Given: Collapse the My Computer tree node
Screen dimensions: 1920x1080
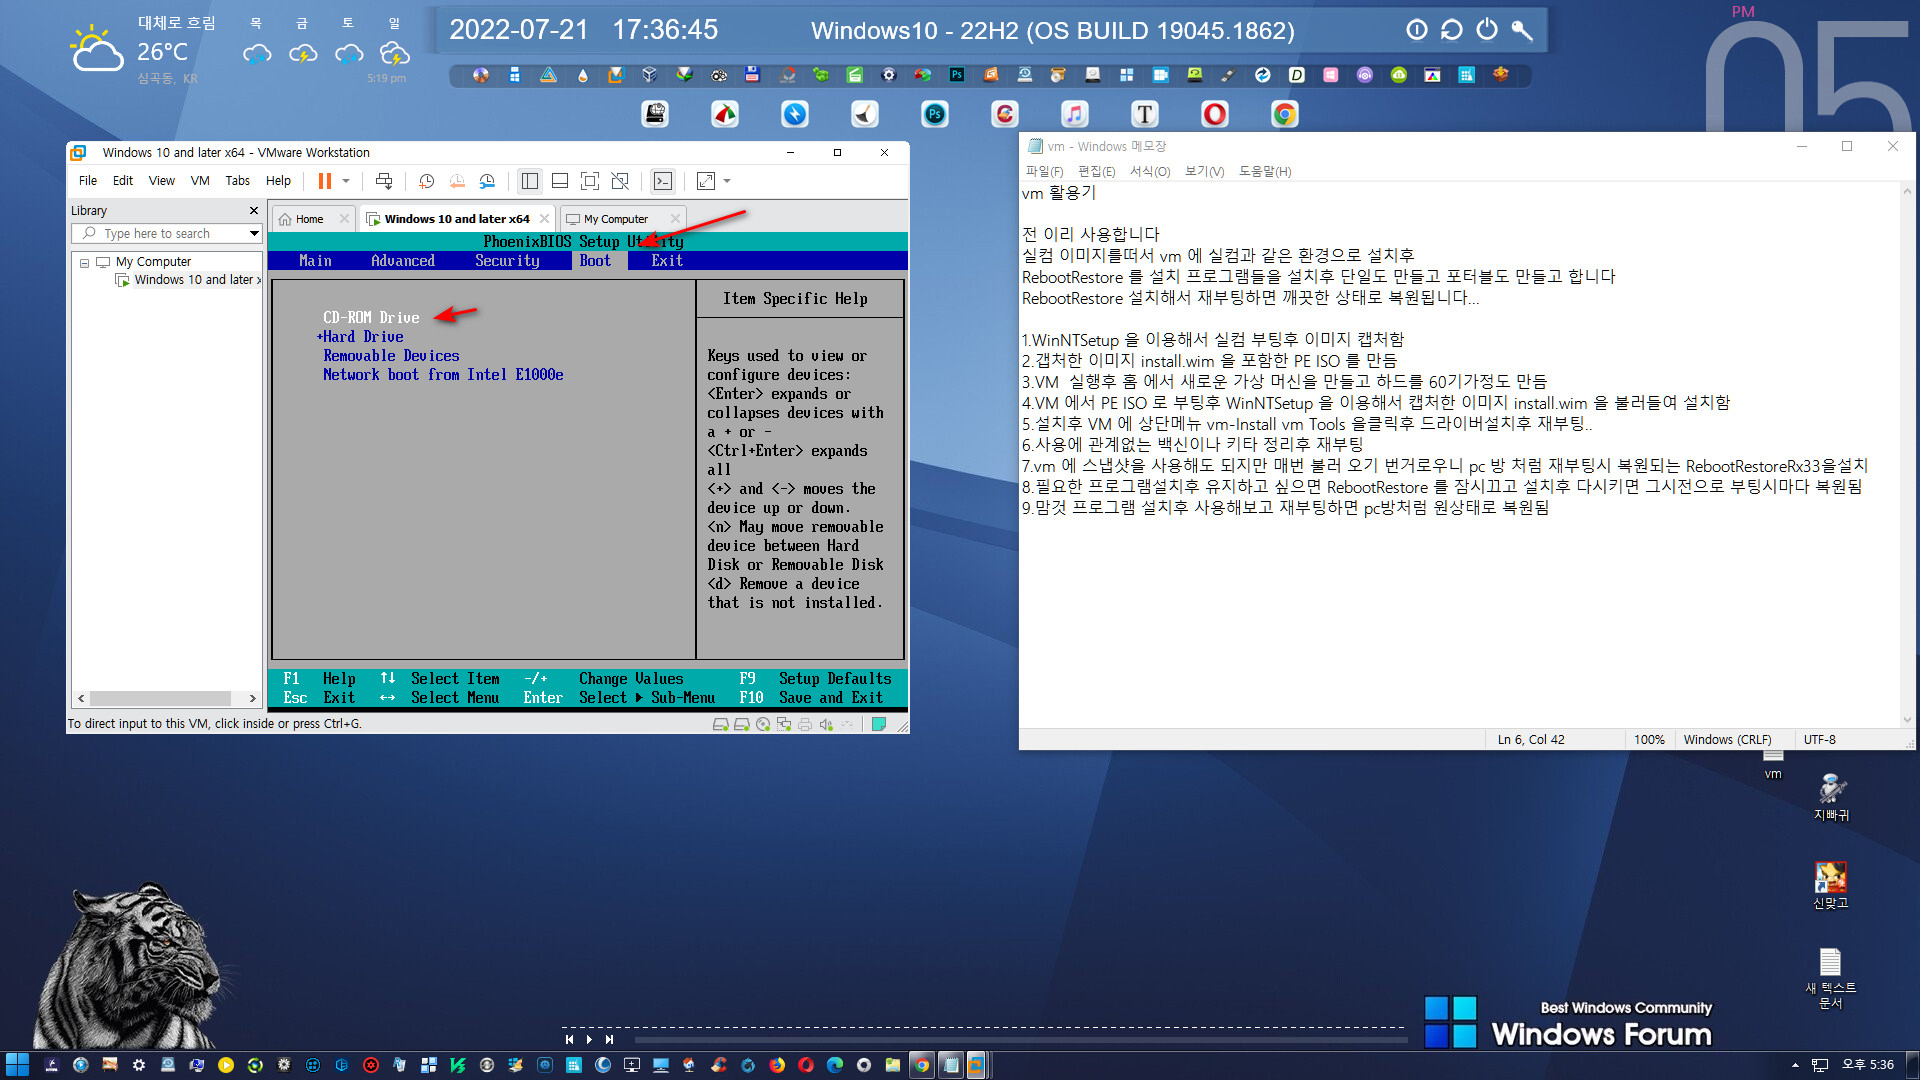Looking at the screenshot, I should tap(85, 263).
